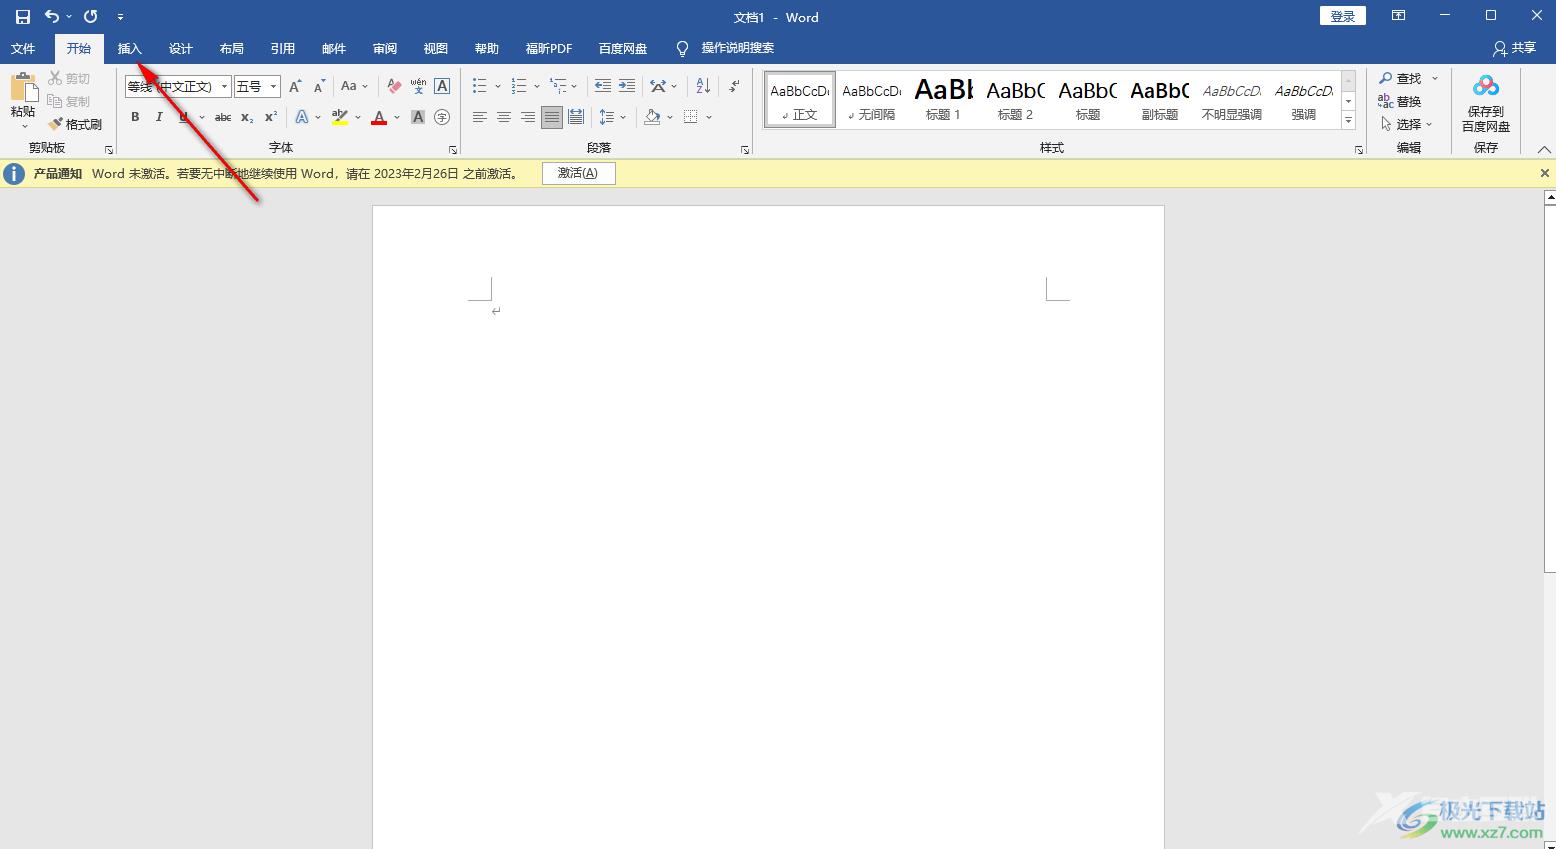Click the Undo arrow icon

tap(51, 16)
